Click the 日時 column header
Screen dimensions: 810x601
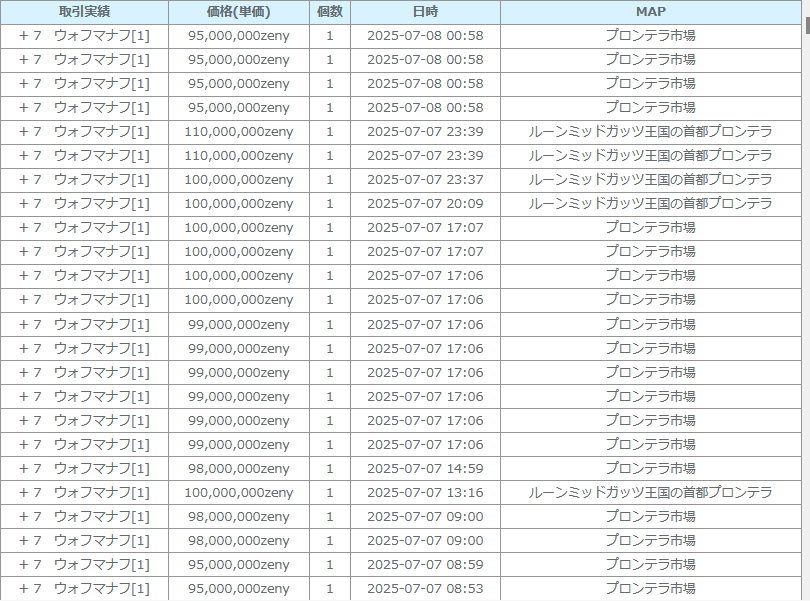[425, 12]
